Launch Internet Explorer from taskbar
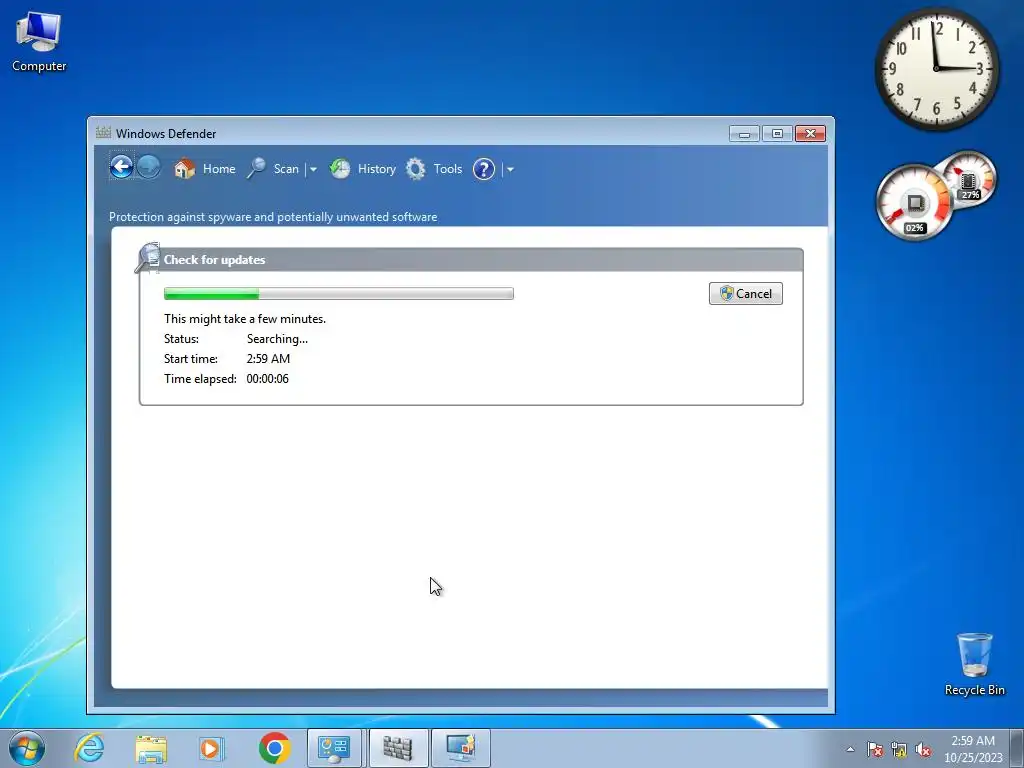Viewport: 1024px width, 768px height. (89, 748)
